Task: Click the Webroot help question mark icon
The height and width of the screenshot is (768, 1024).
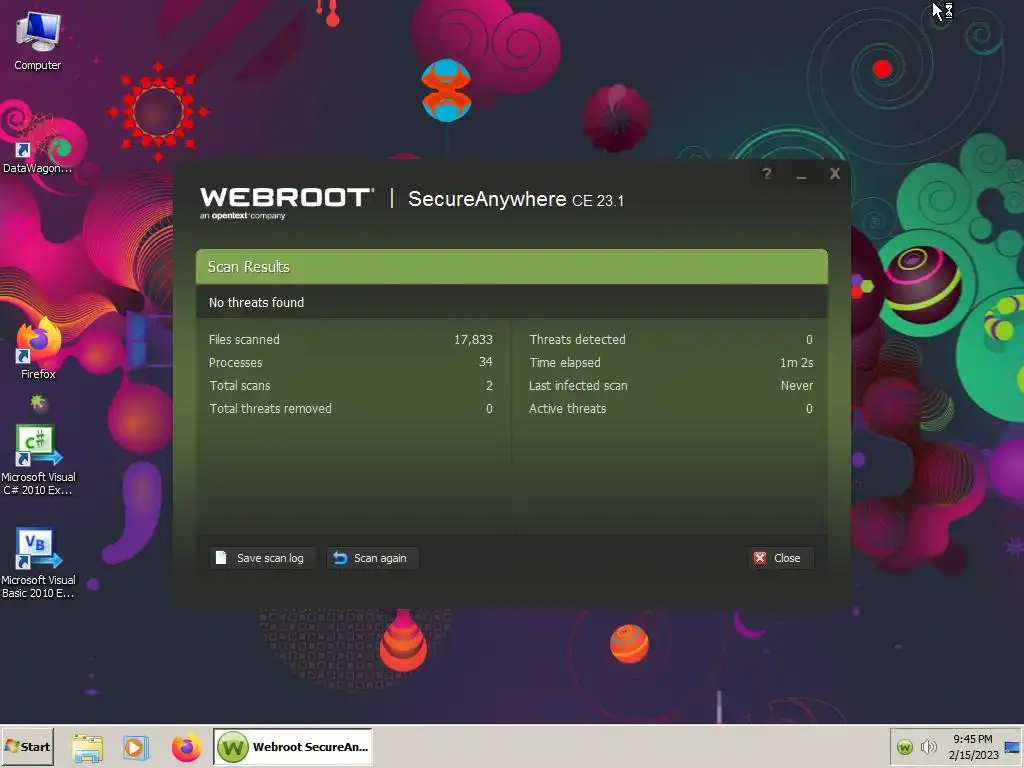Action: pyautogui.click(x=767, y=174)
